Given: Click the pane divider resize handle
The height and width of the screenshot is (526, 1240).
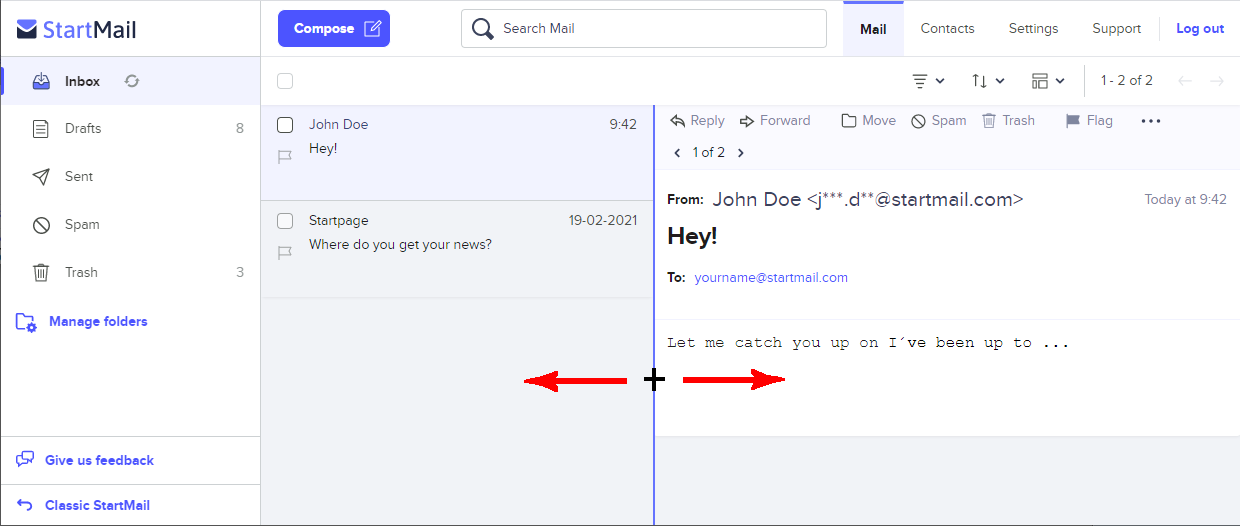Looking at the screenshot, I should (x=654, y=380).
